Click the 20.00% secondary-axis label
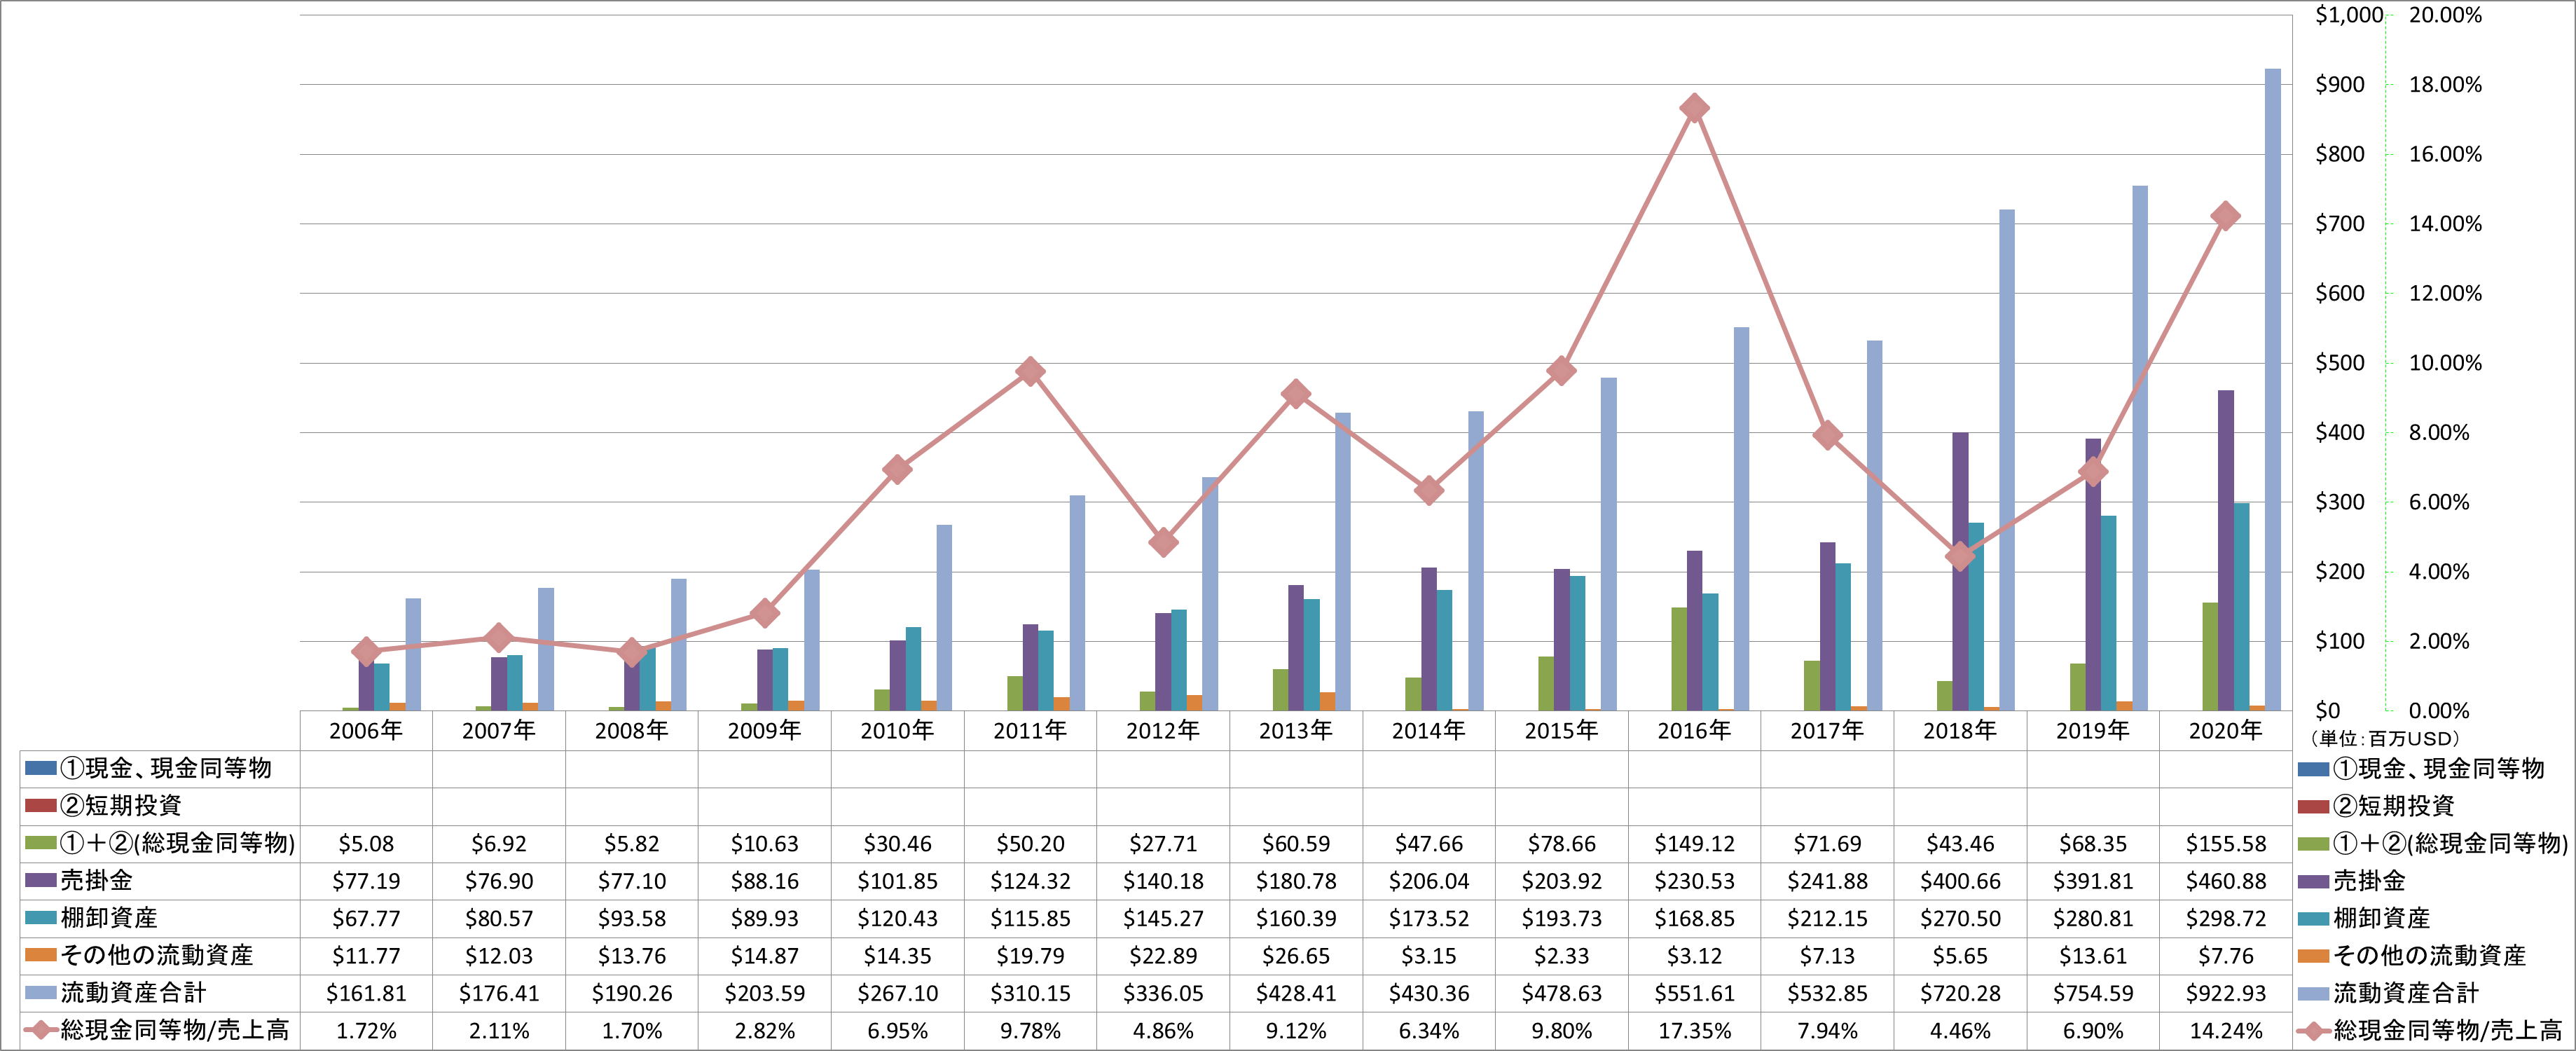This screenshot has height=1051, width=2576. coord(2445,15)
